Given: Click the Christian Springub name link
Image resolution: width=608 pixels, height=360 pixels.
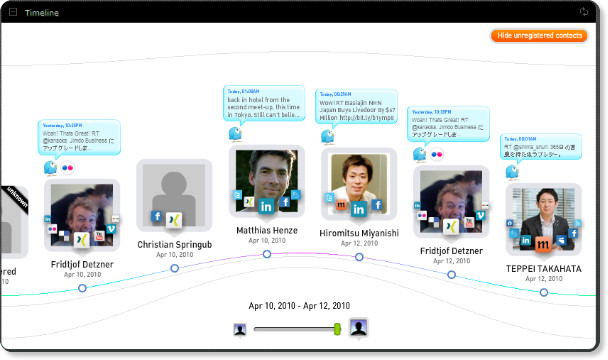Looking at the screenshot, I should [x=174, y=245].
